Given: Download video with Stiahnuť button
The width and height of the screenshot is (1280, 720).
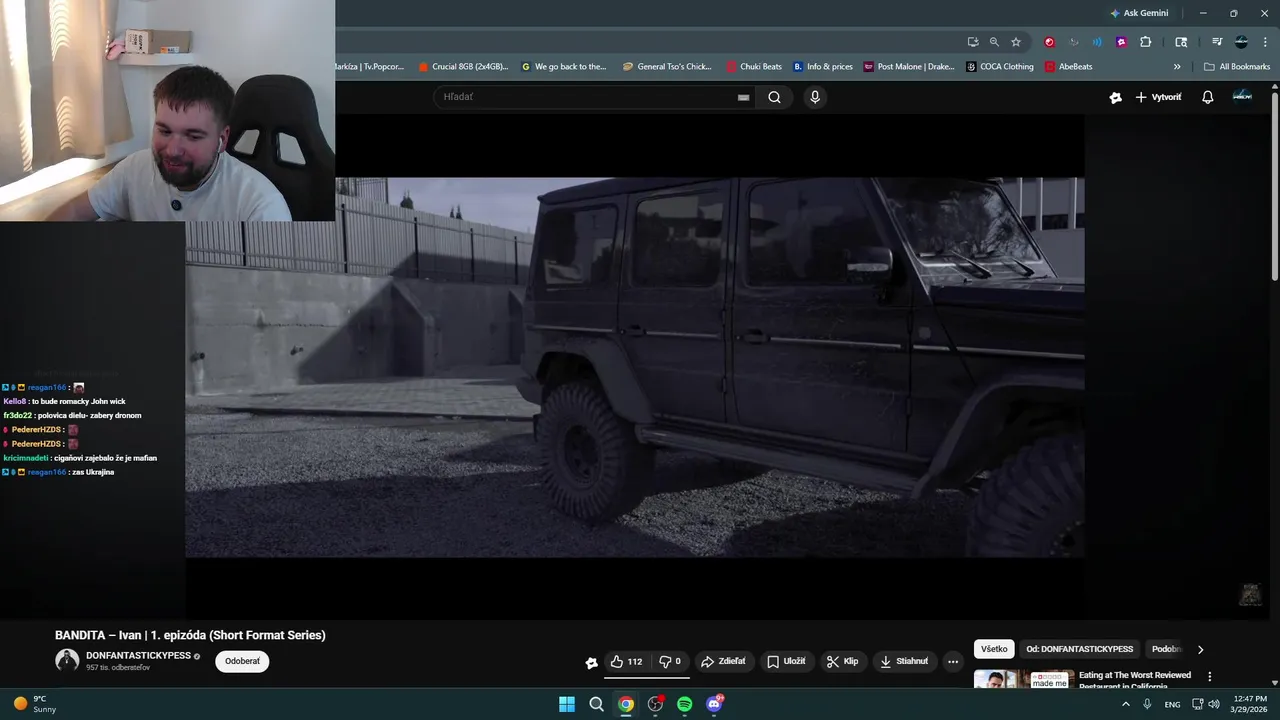Looking at the screenshot, I should tap(904, 661).
